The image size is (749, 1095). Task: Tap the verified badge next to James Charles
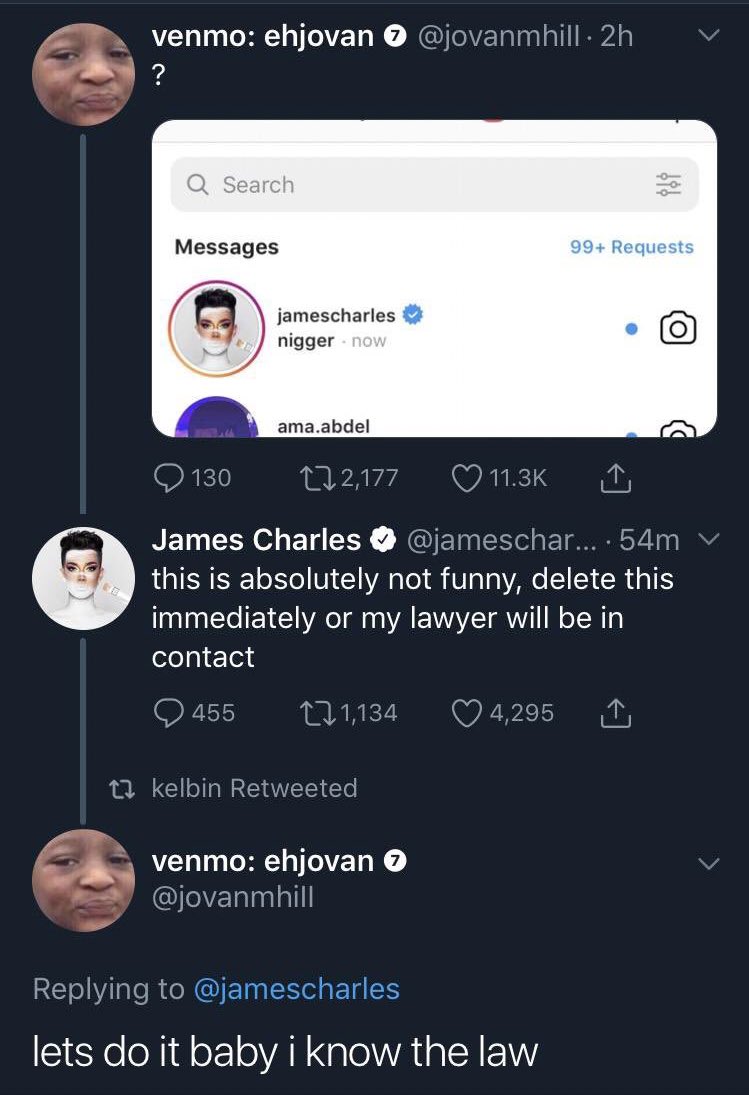[x=381, y=541]
